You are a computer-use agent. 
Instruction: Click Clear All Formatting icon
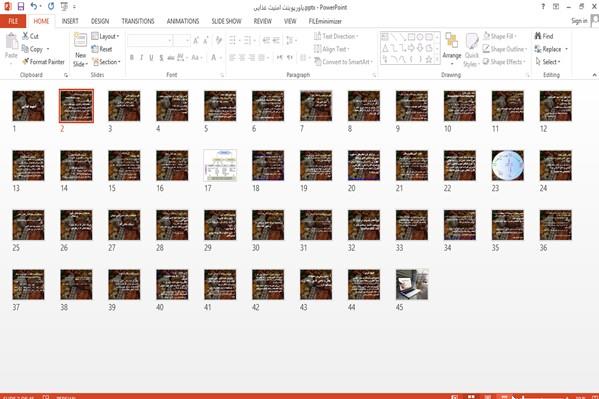coord(219,40)
